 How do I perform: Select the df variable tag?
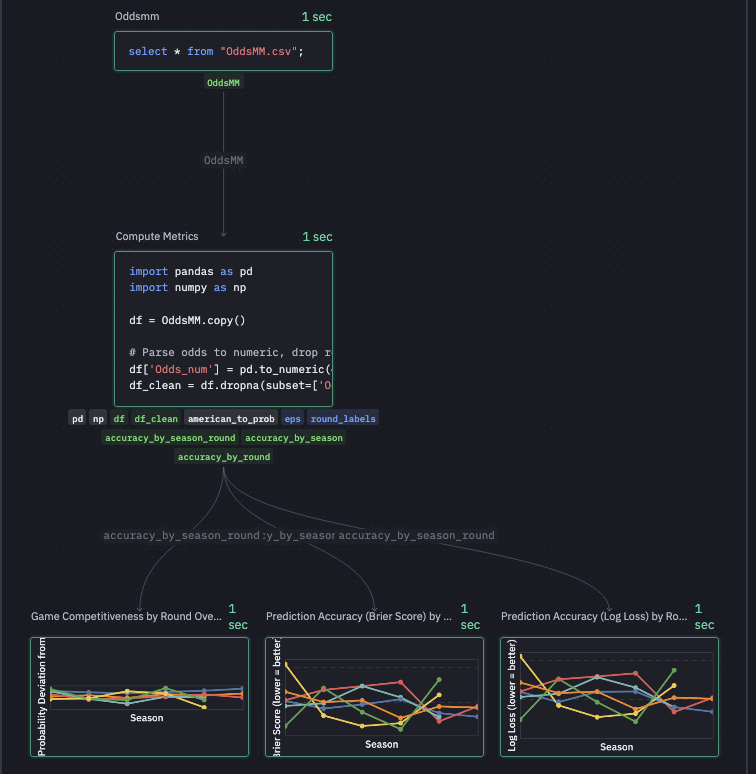(119, 419)
